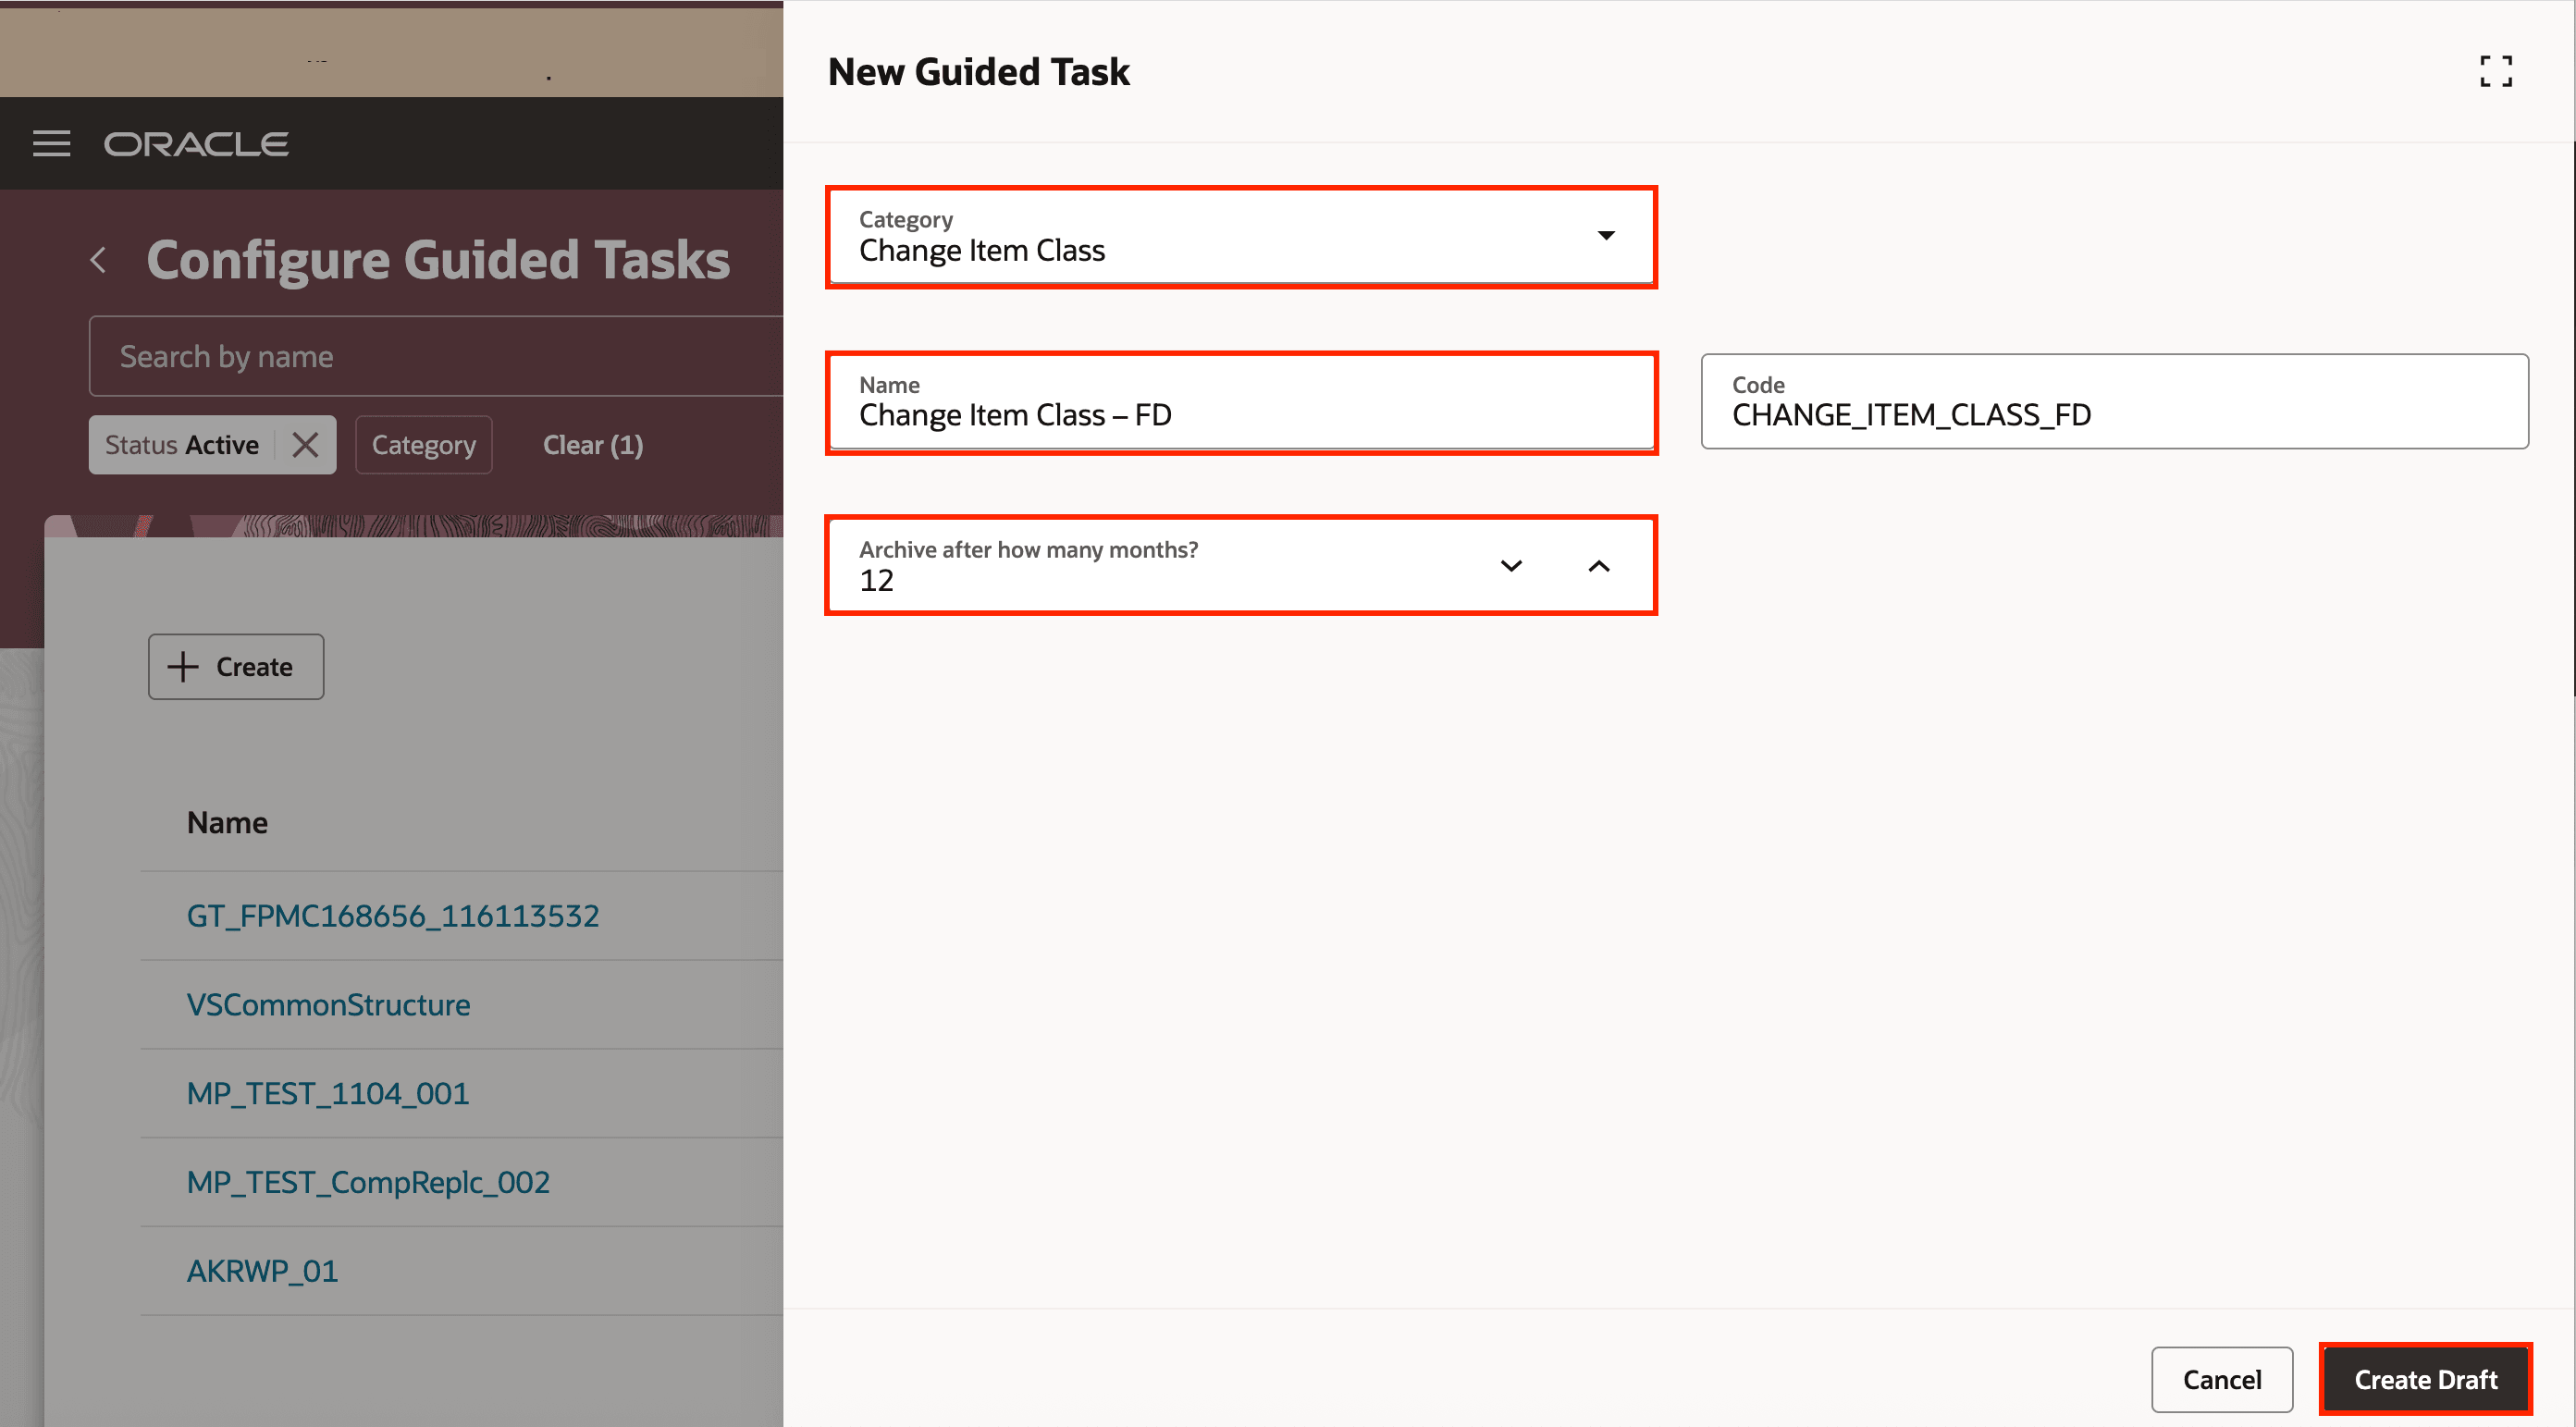Image resolution: width=2576 pixels, height=1427 pixels.
Task: Open the AKRWP_01 task
Action: [x=262, y=1270]
